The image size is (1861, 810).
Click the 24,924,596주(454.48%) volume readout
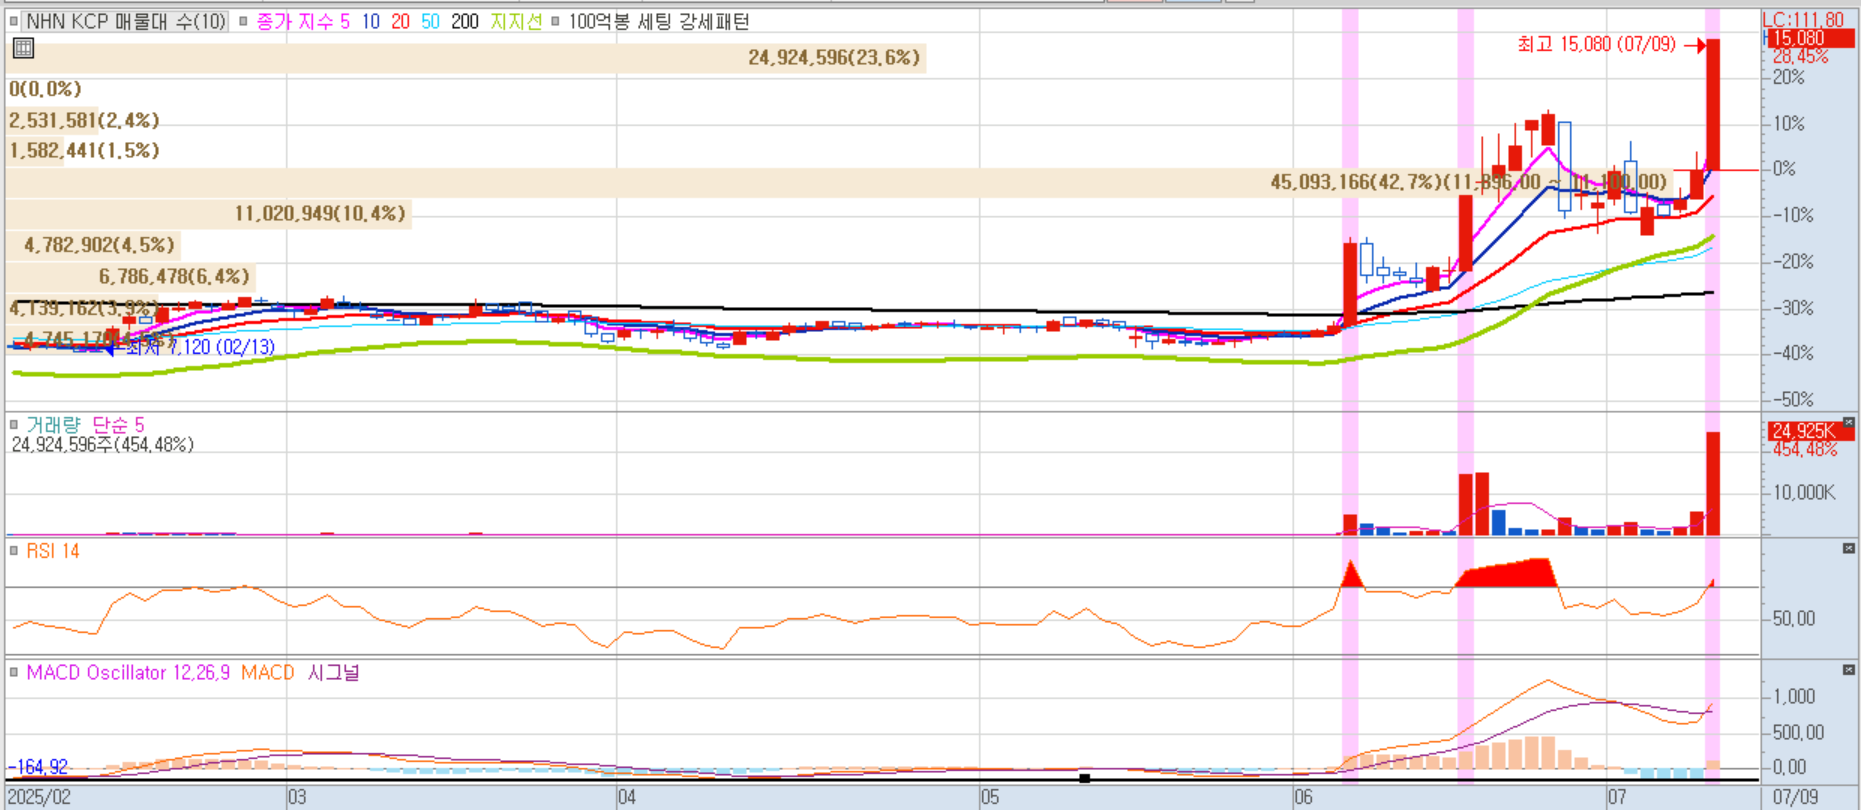click(103, 444)
